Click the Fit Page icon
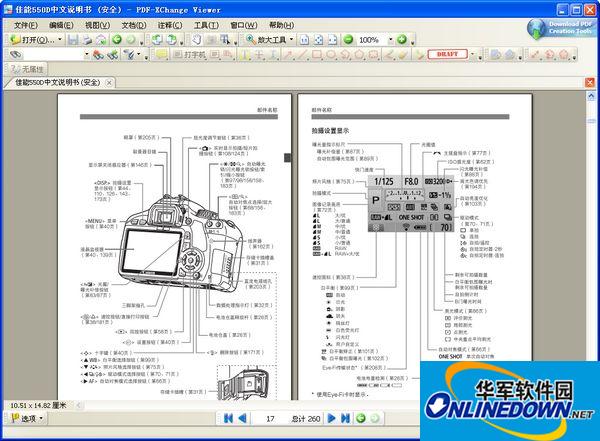Screen dimensions: 600x441 318,39
